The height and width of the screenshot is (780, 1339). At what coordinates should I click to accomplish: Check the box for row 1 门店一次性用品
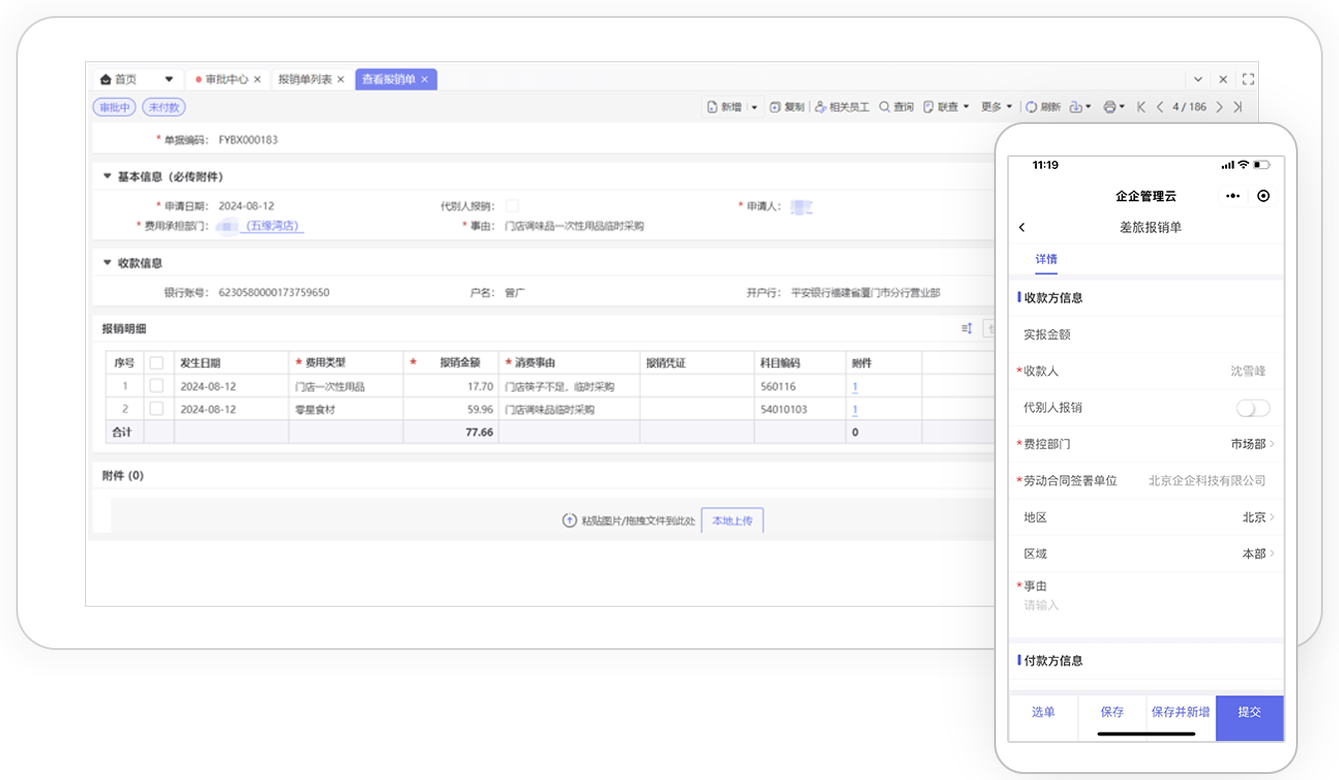pyautogui.click(x=156, y=386)
